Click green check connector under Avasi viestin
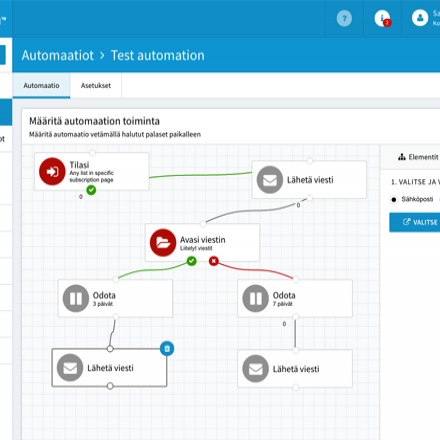 (191, 261)
